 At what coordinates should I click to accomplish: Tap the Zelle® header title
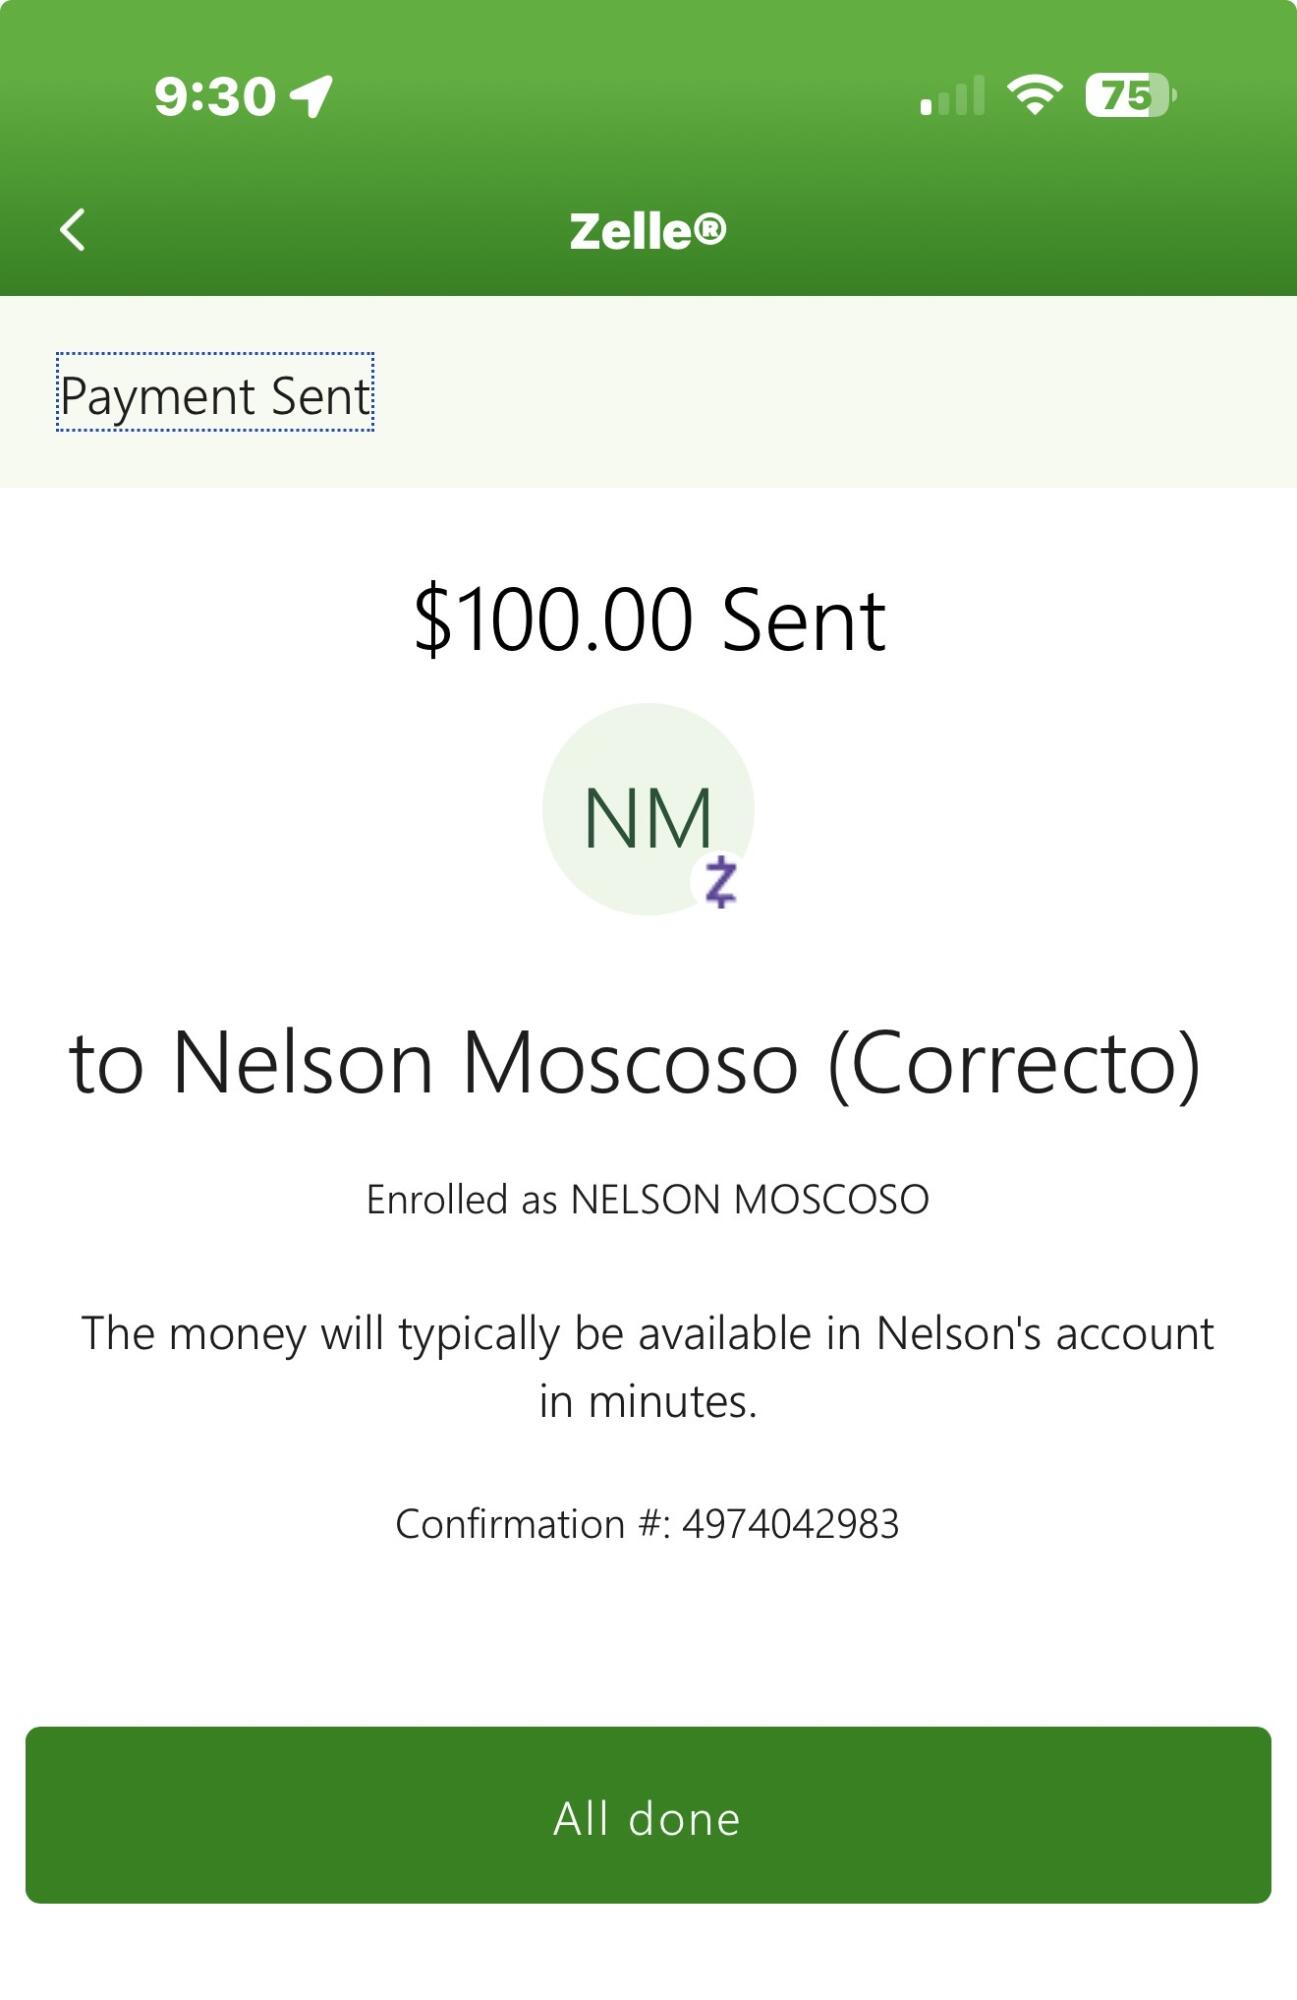point(648,231)
